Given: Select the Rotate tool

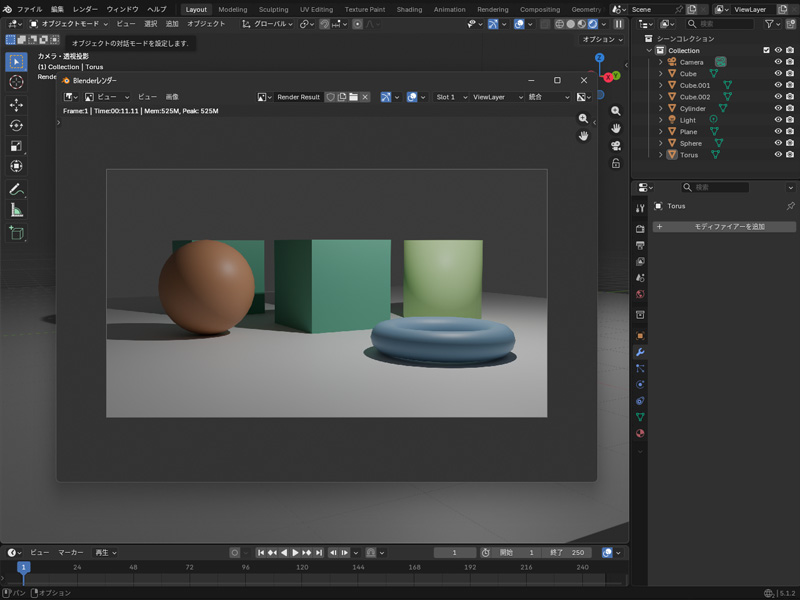Looking at the screenshot, I should click(16, 126).
